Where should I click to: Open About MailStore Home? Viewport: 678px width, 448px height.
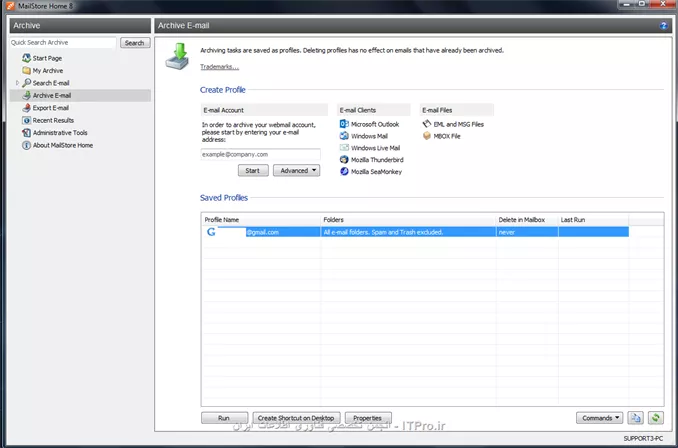point(63,145)
